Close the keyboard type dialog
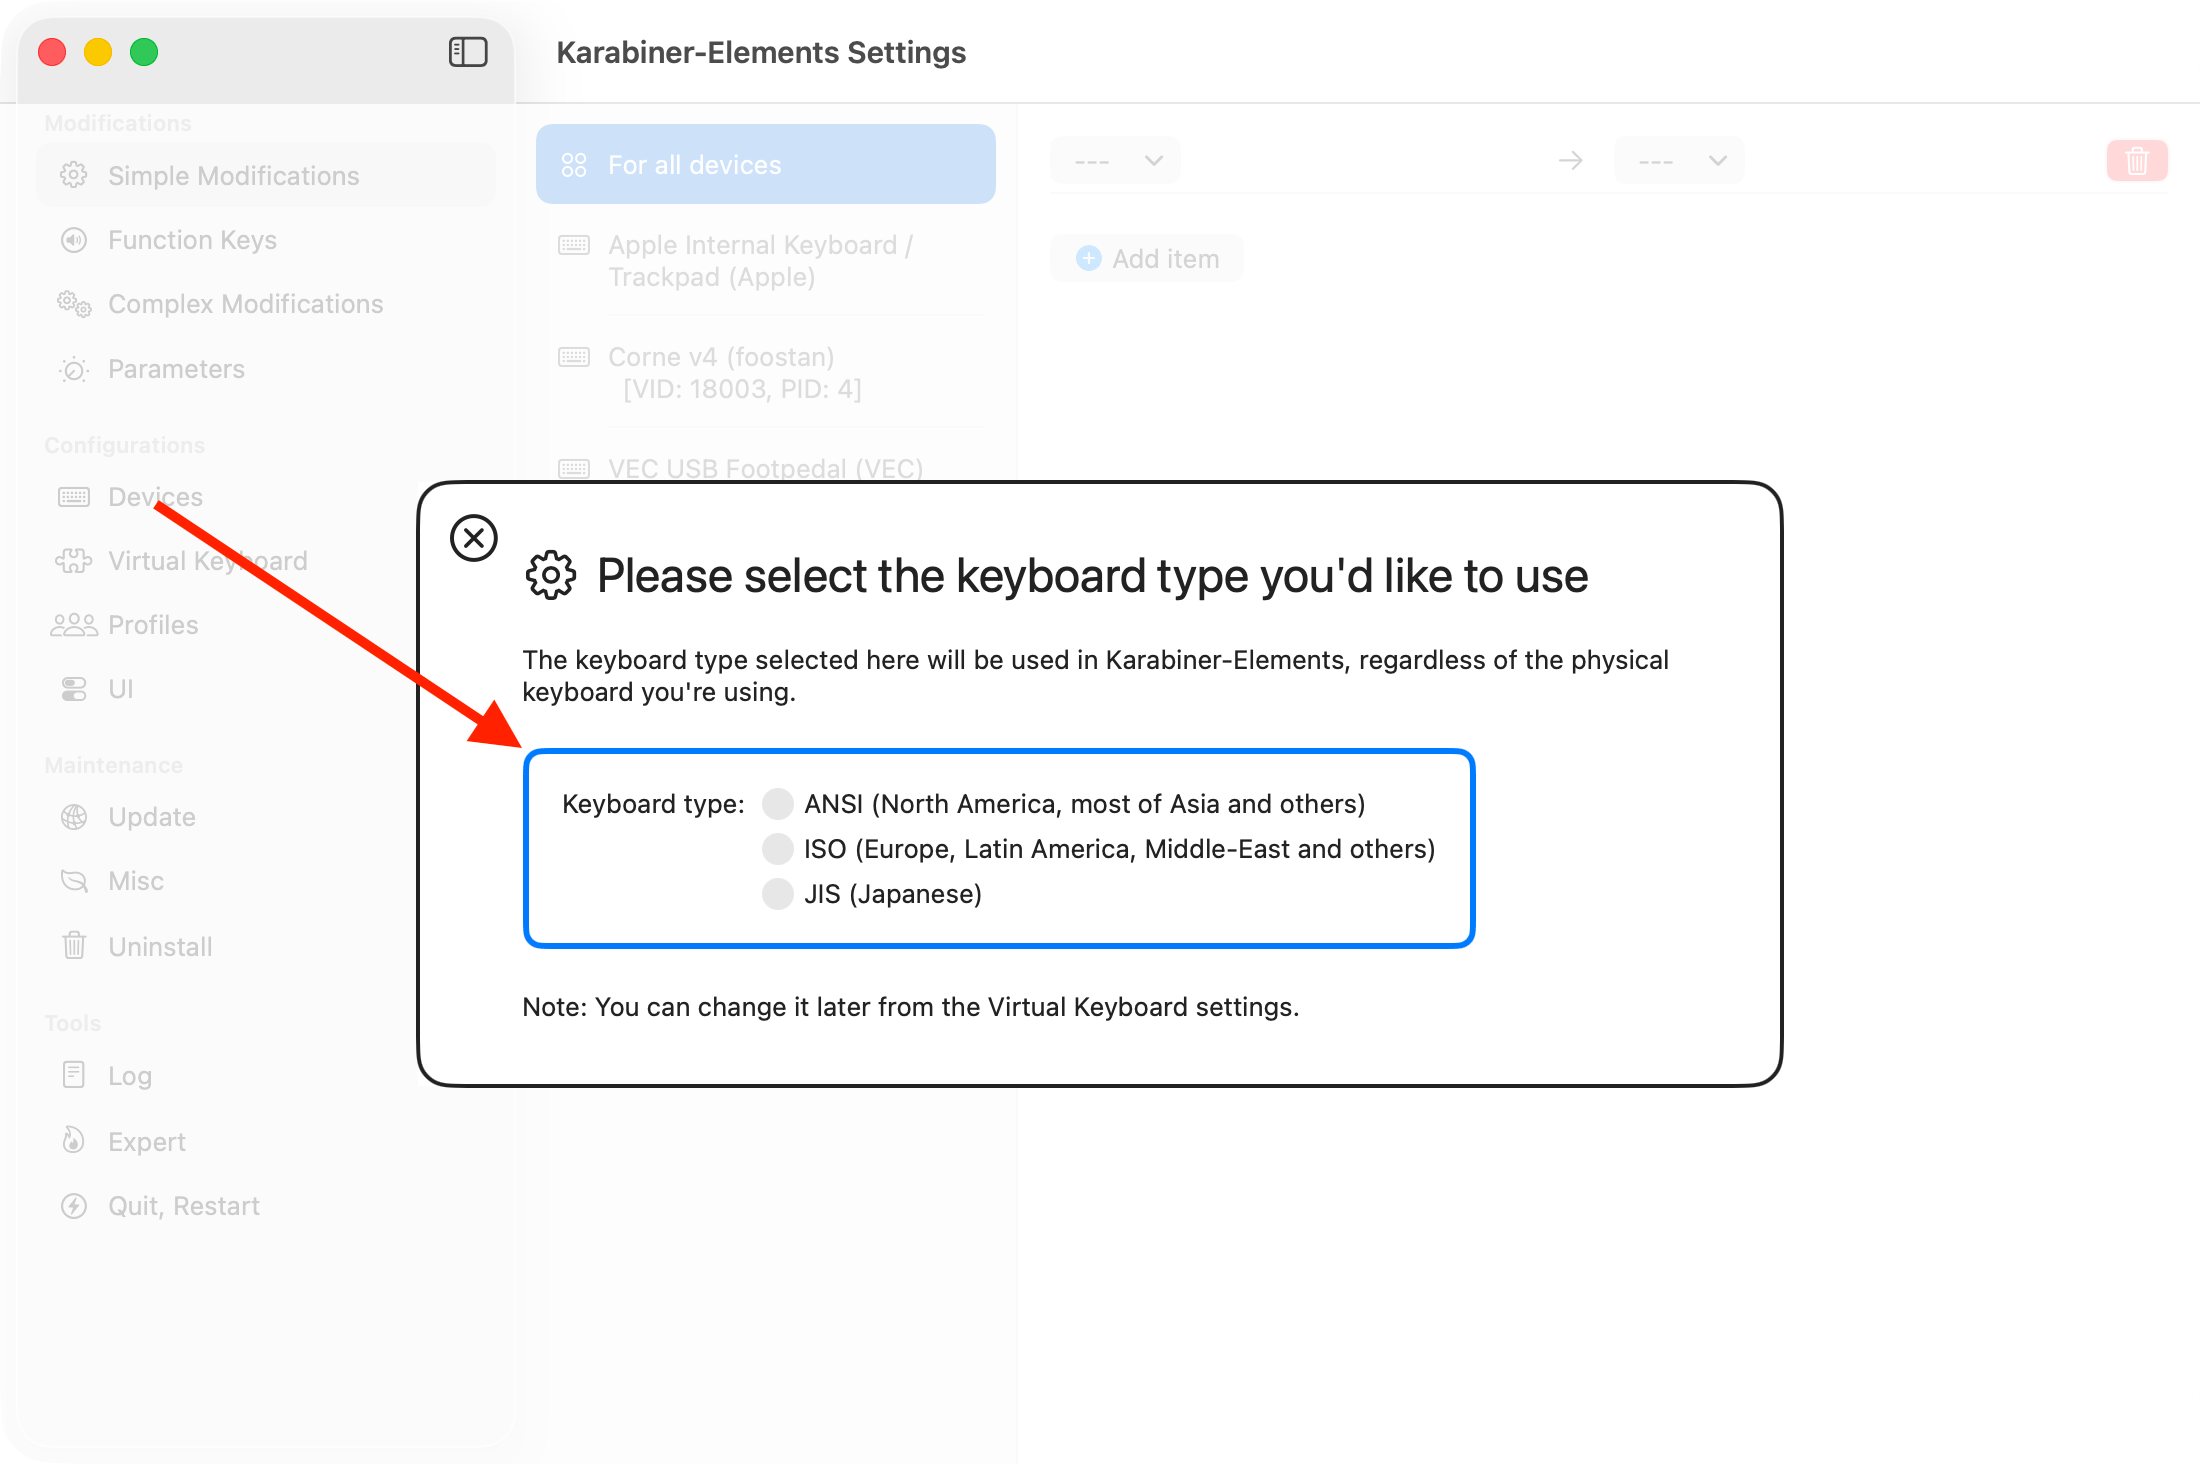The height and width of the screenshot is (1464, 2200). coord(474,539)
